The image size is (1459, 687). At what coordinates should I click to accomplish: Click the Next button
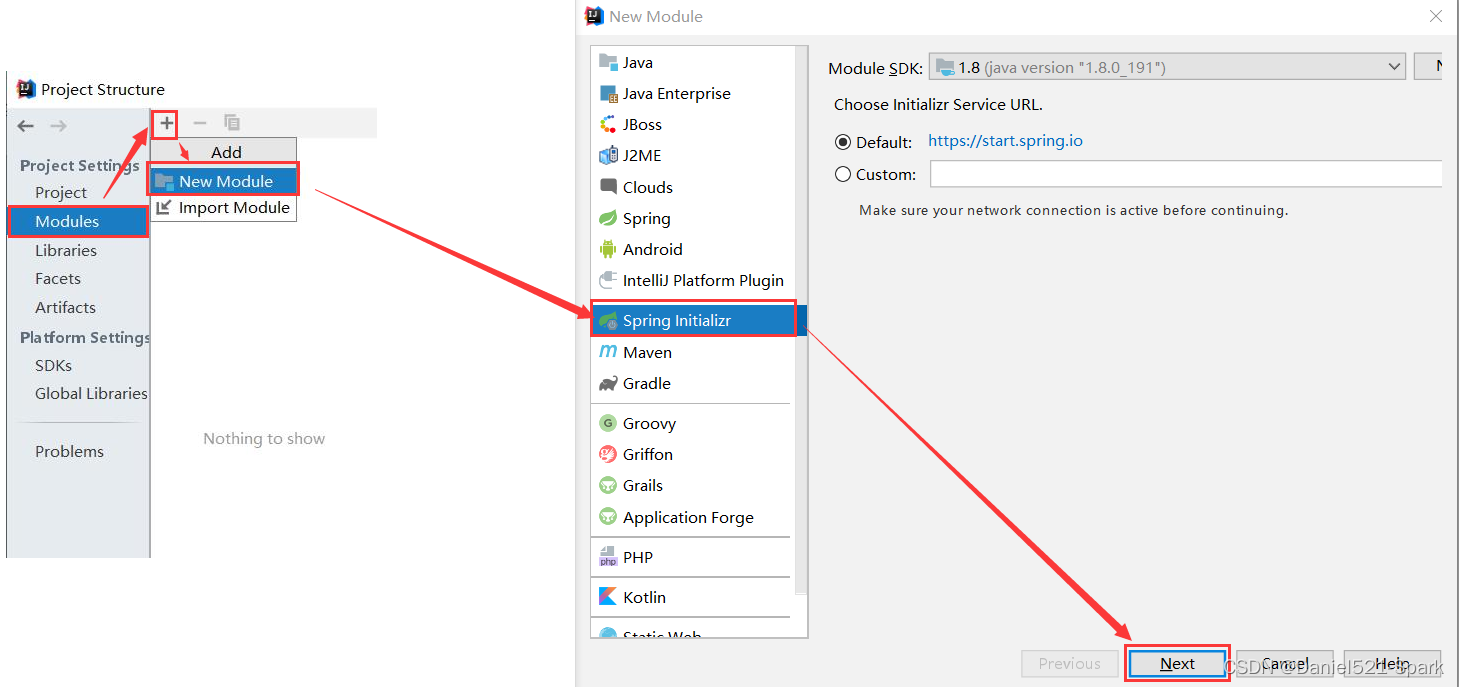click(1177, 663)
